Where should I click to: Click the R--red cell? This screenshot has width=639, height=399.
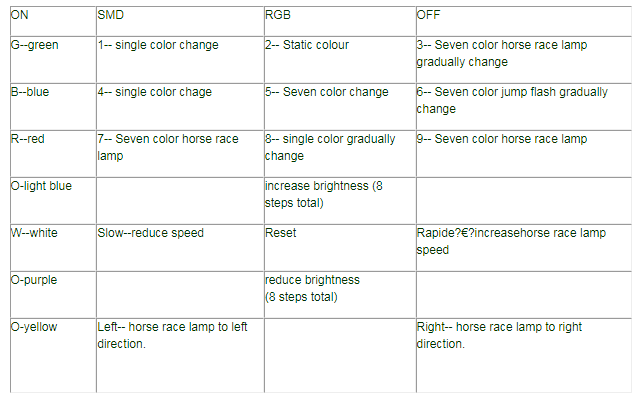[x=53, y=154]
